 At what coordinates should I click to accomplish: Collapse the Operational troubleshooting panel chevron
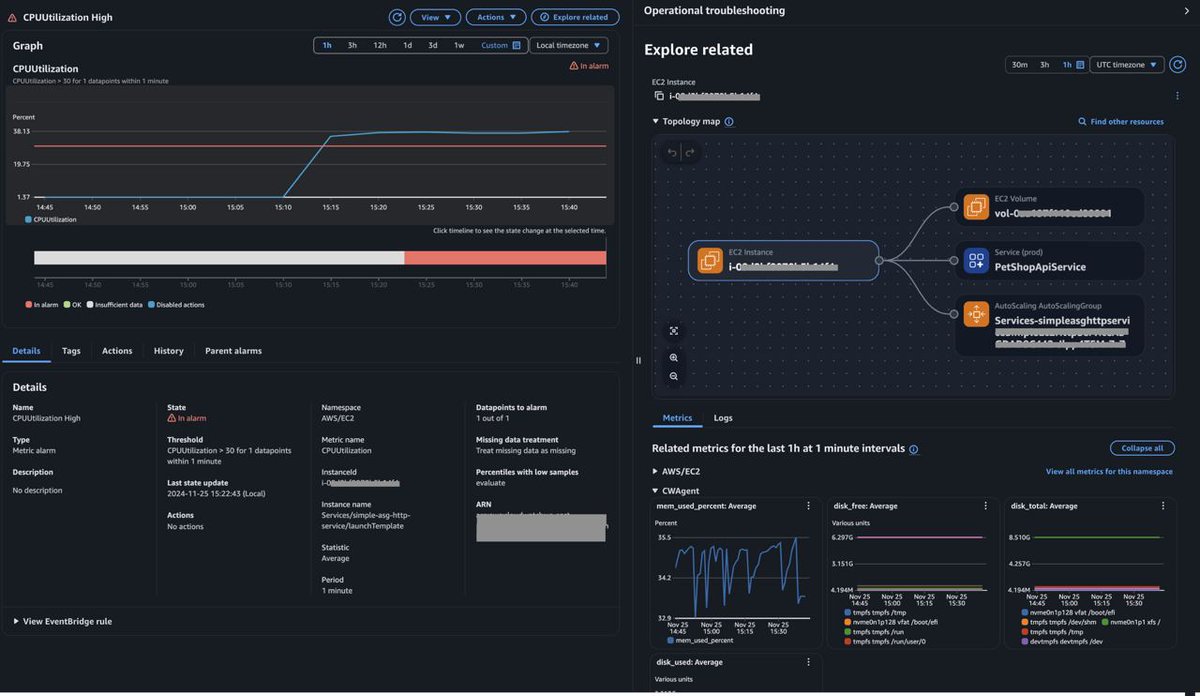[x=1187, y=10]
